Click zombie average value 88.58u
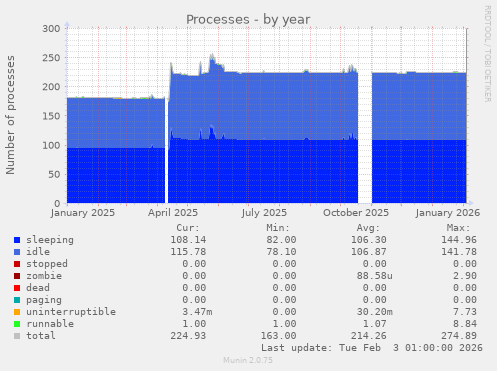The height and width of the screenshot is (371, 497). coord(375,276)
